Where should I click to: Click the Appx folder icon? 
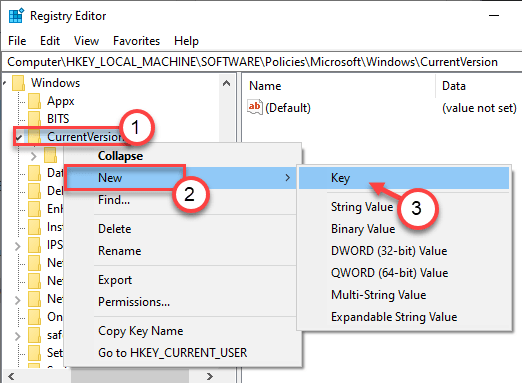pos(35,101)
